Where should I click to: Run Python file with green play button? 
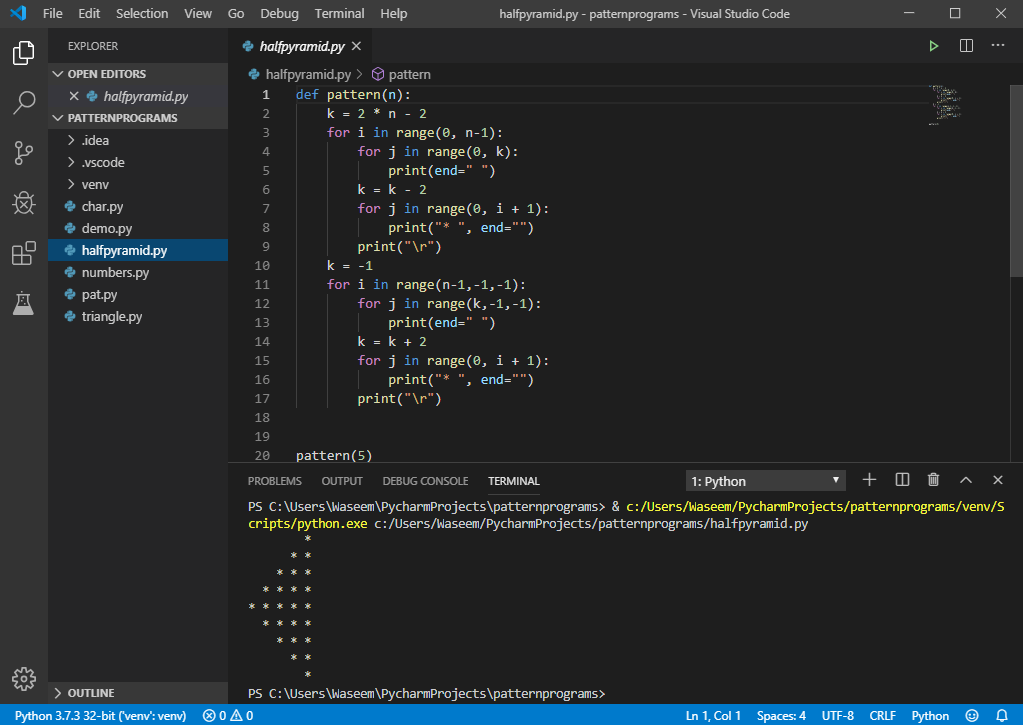[x=933, y=46]
